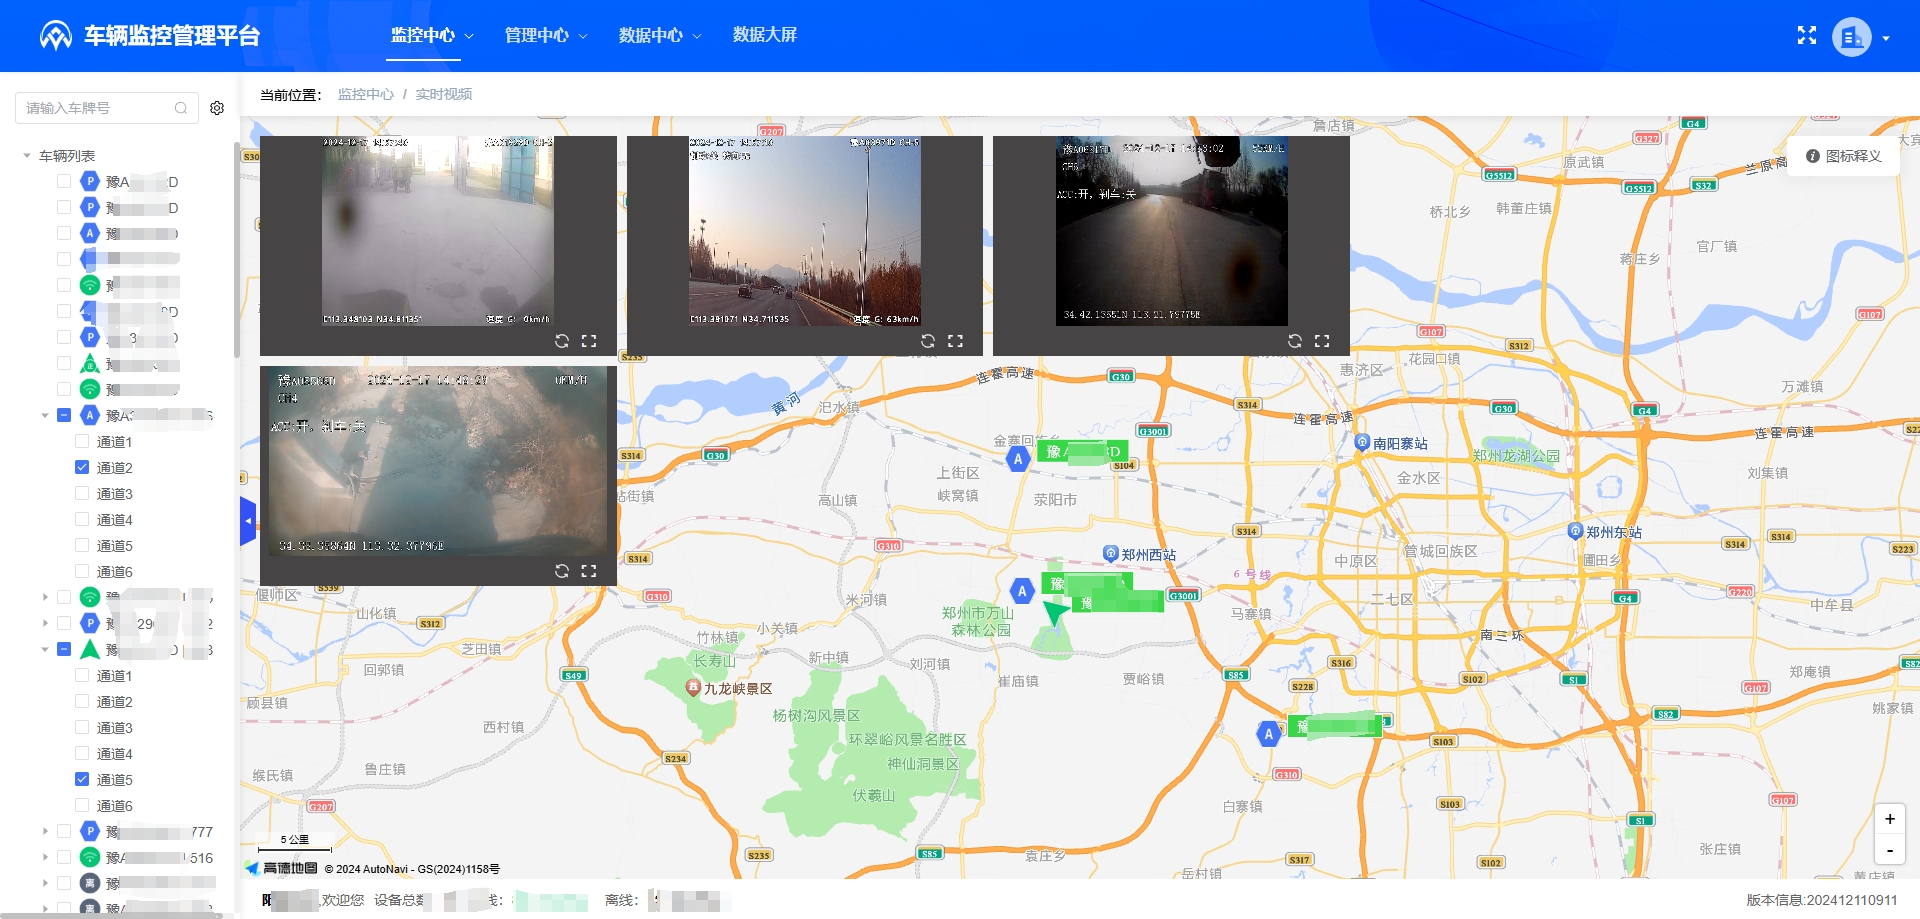The image size is (1920, 919).
Task: Open 监控中心 dropdown menu
Action: (432, 36)
